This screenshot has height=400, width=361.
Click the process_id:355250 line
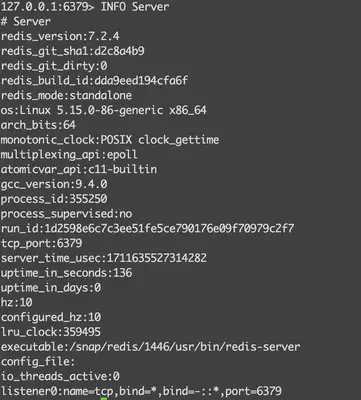pyautogui.click(x=54, y=199)
